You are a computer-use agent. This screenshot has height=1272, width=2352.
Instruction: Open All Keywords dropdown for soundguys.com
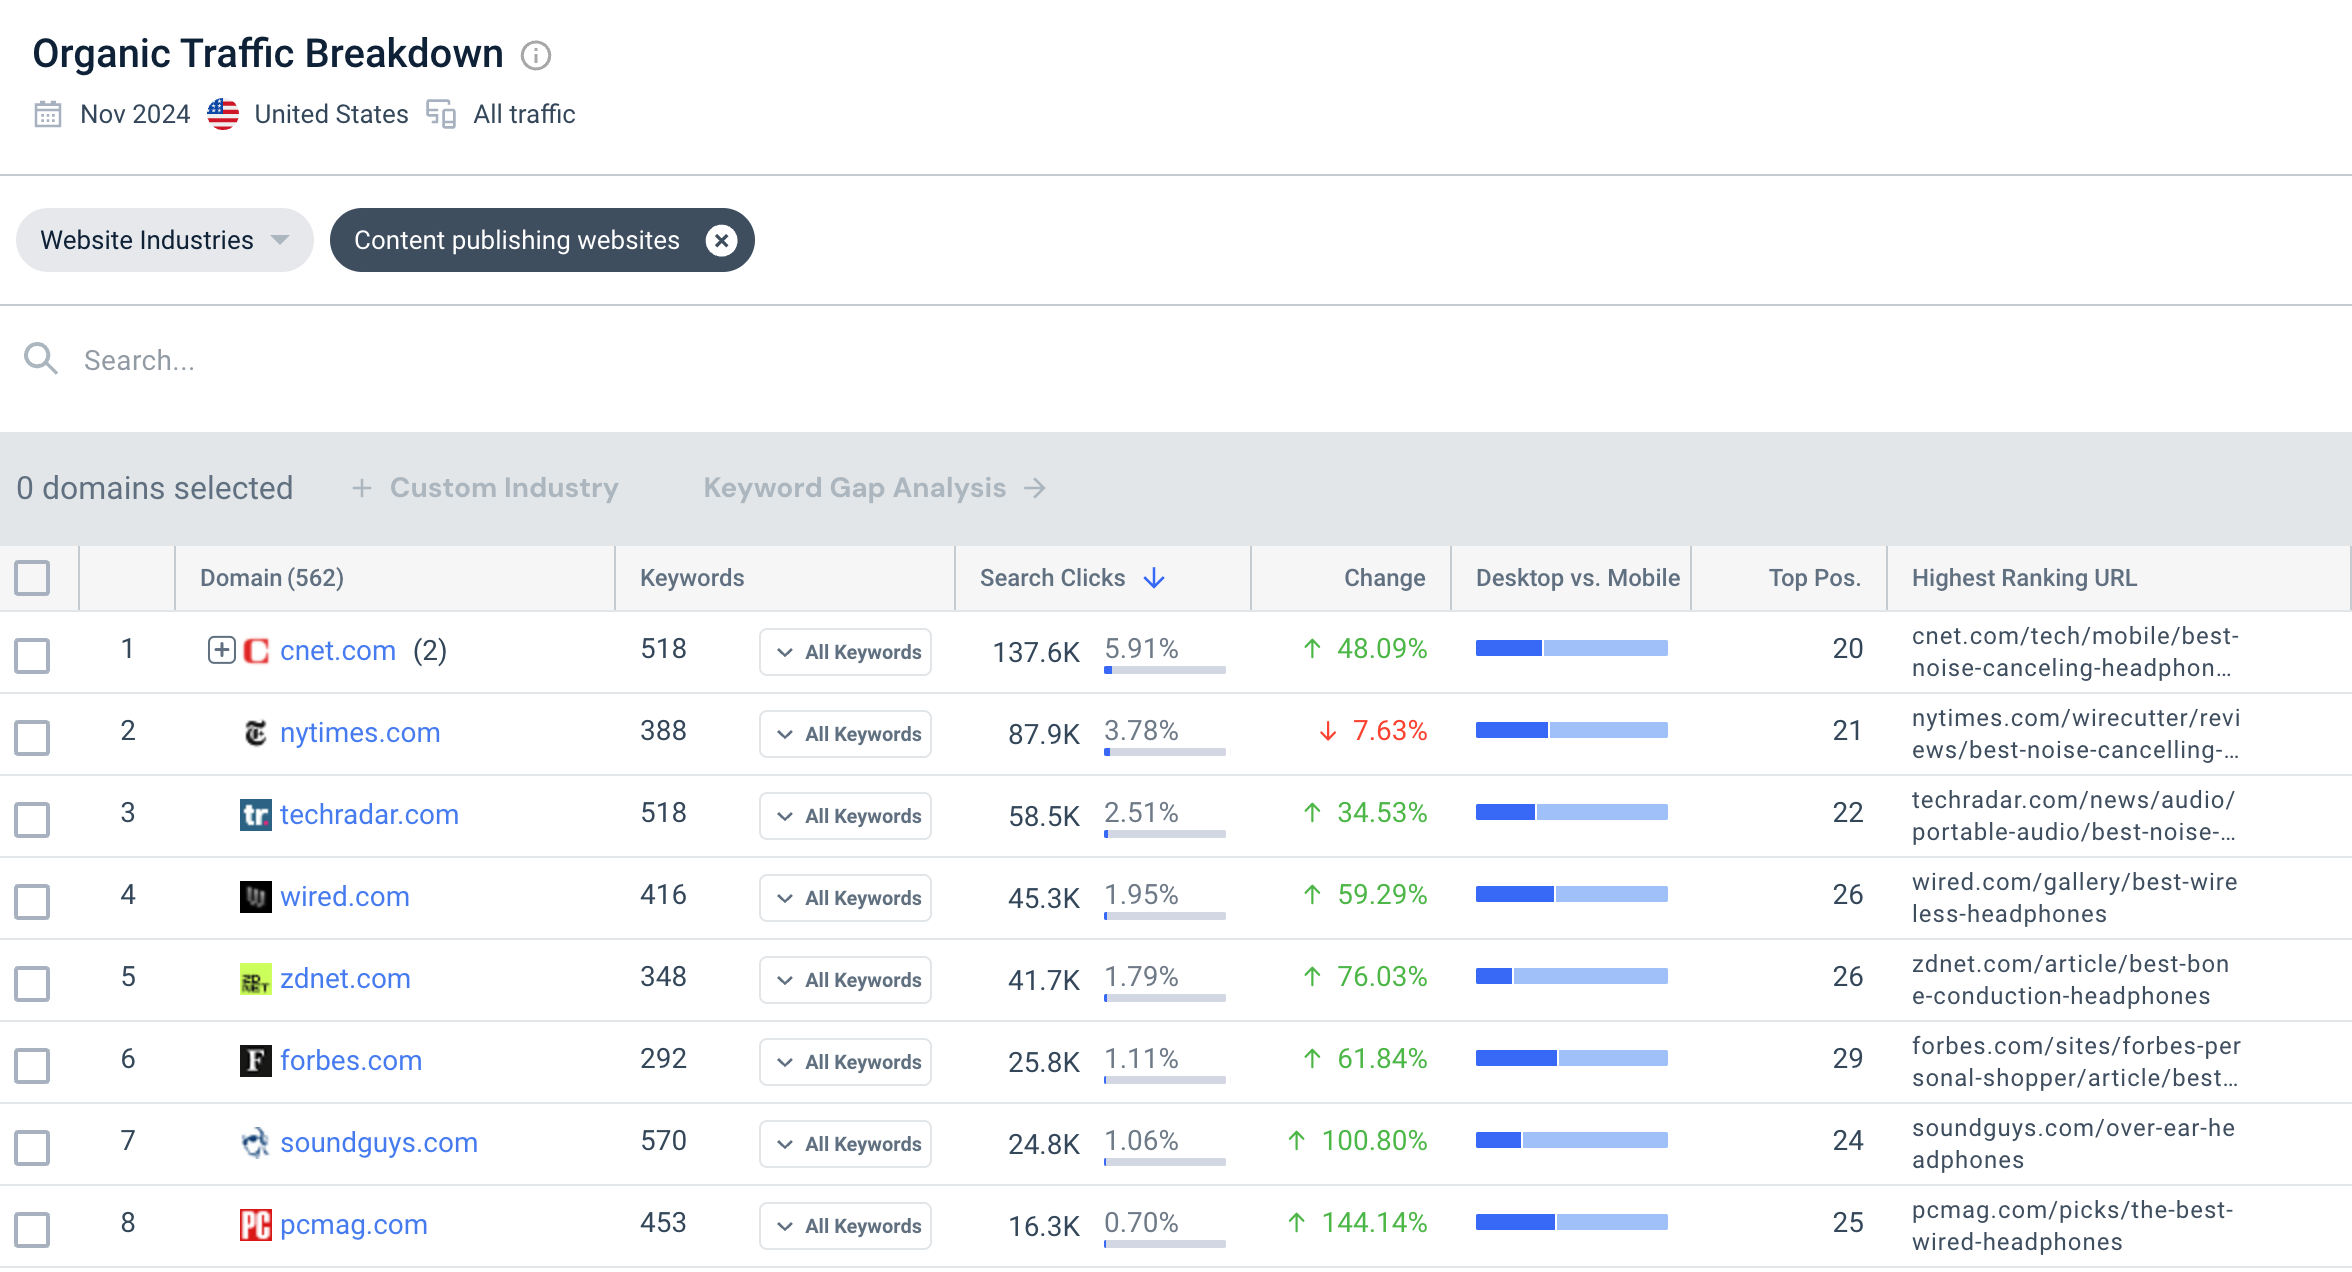click(845, 1144)
